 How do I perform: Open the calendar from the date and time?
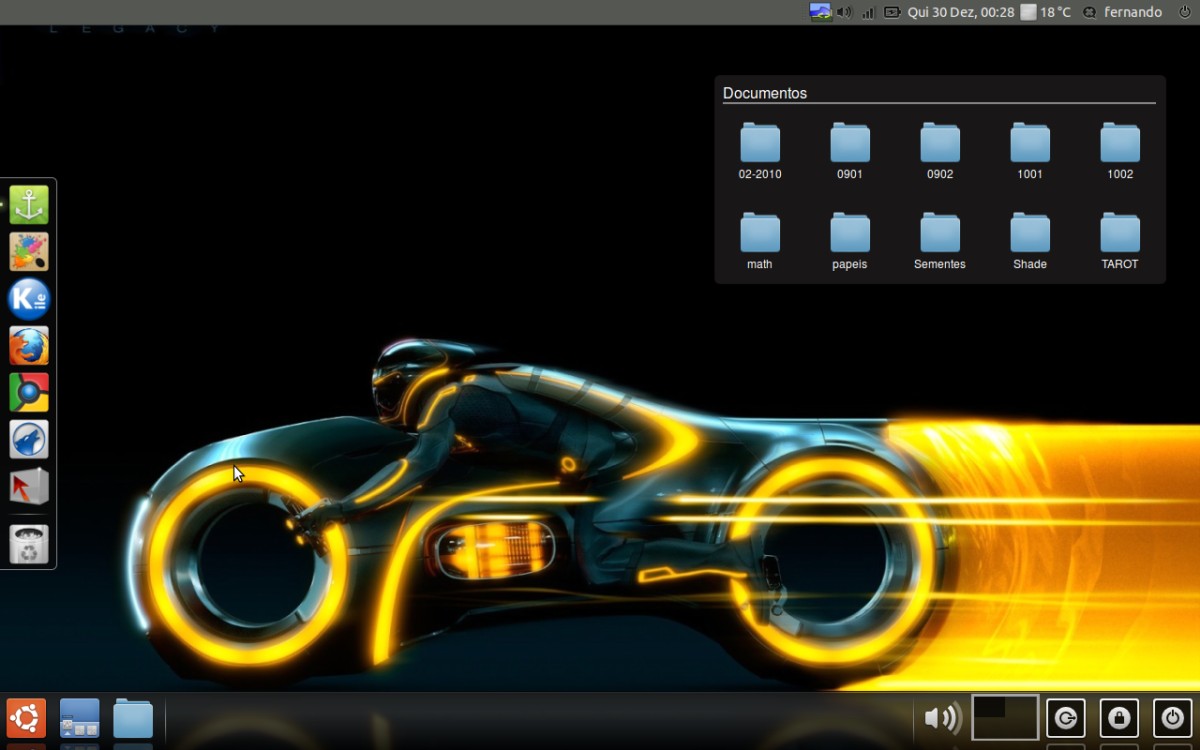961,12
